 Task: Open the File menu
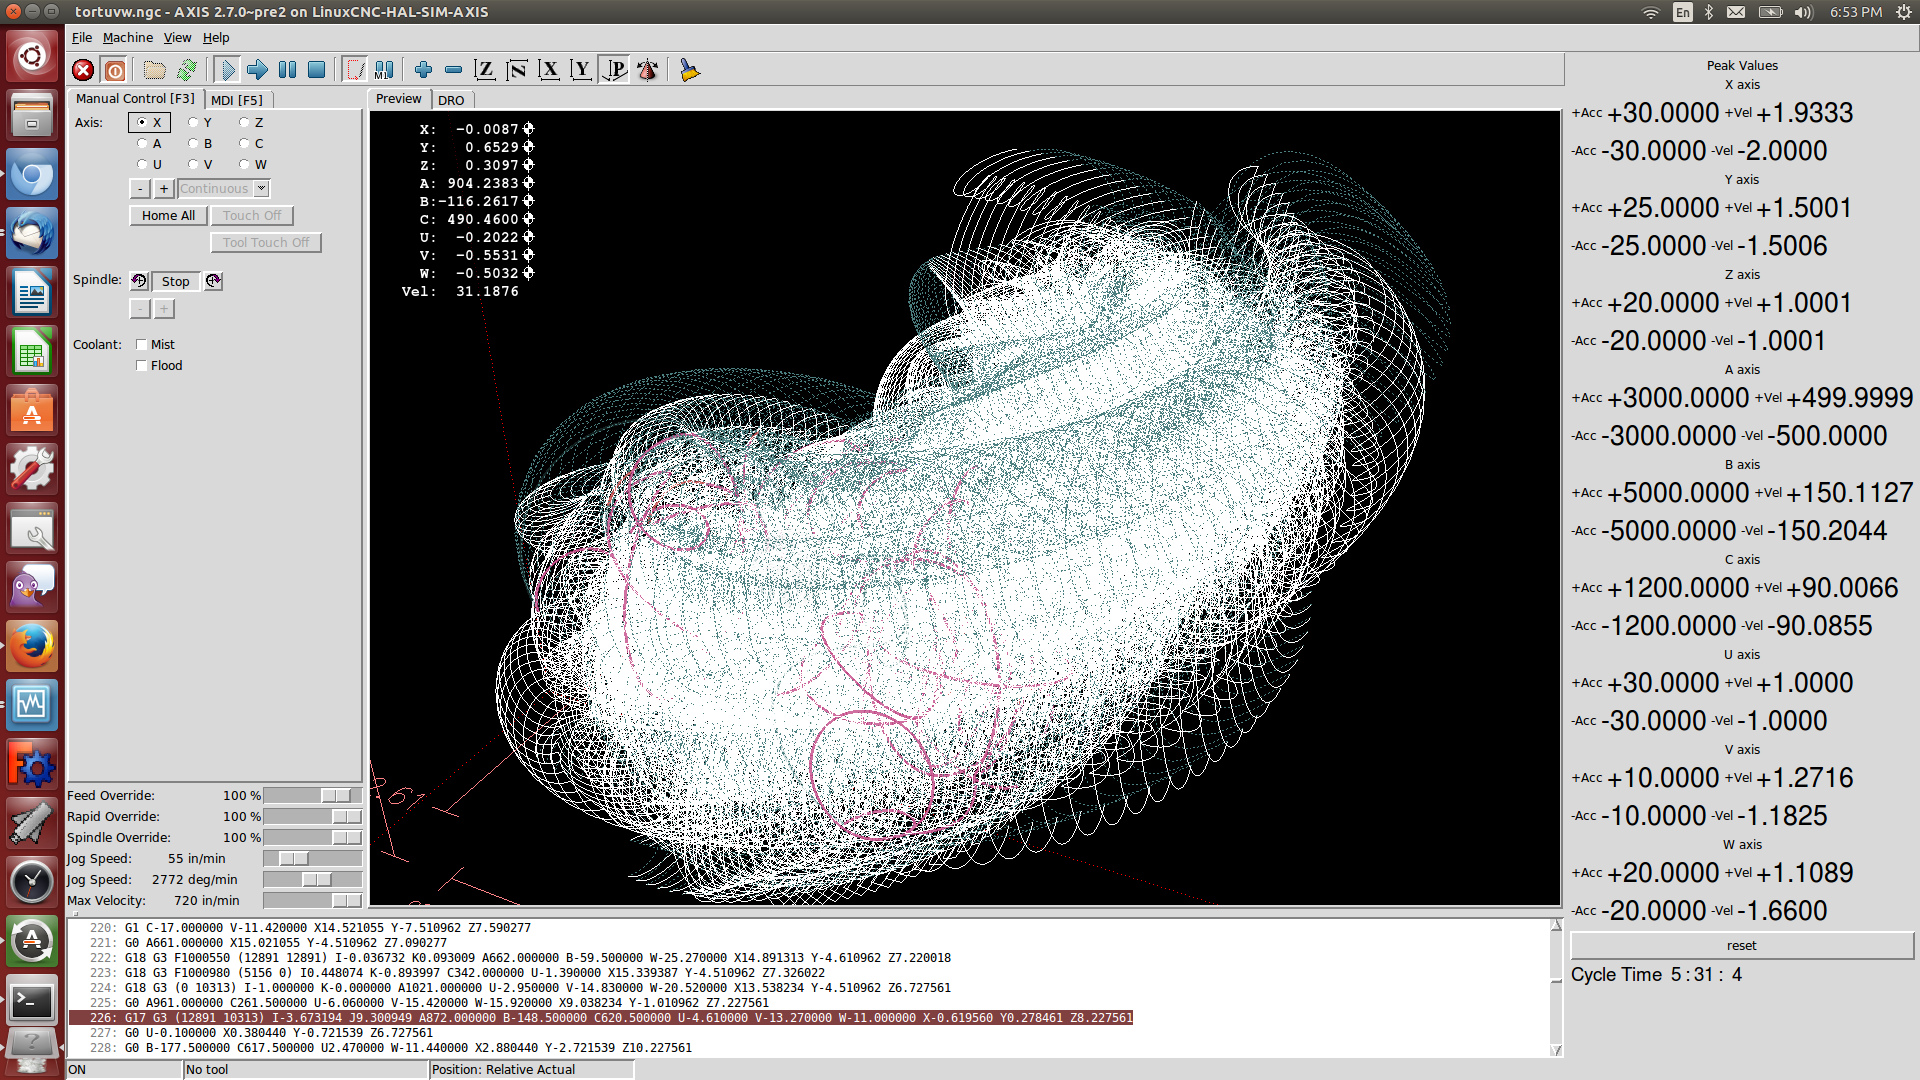point(82,38)
